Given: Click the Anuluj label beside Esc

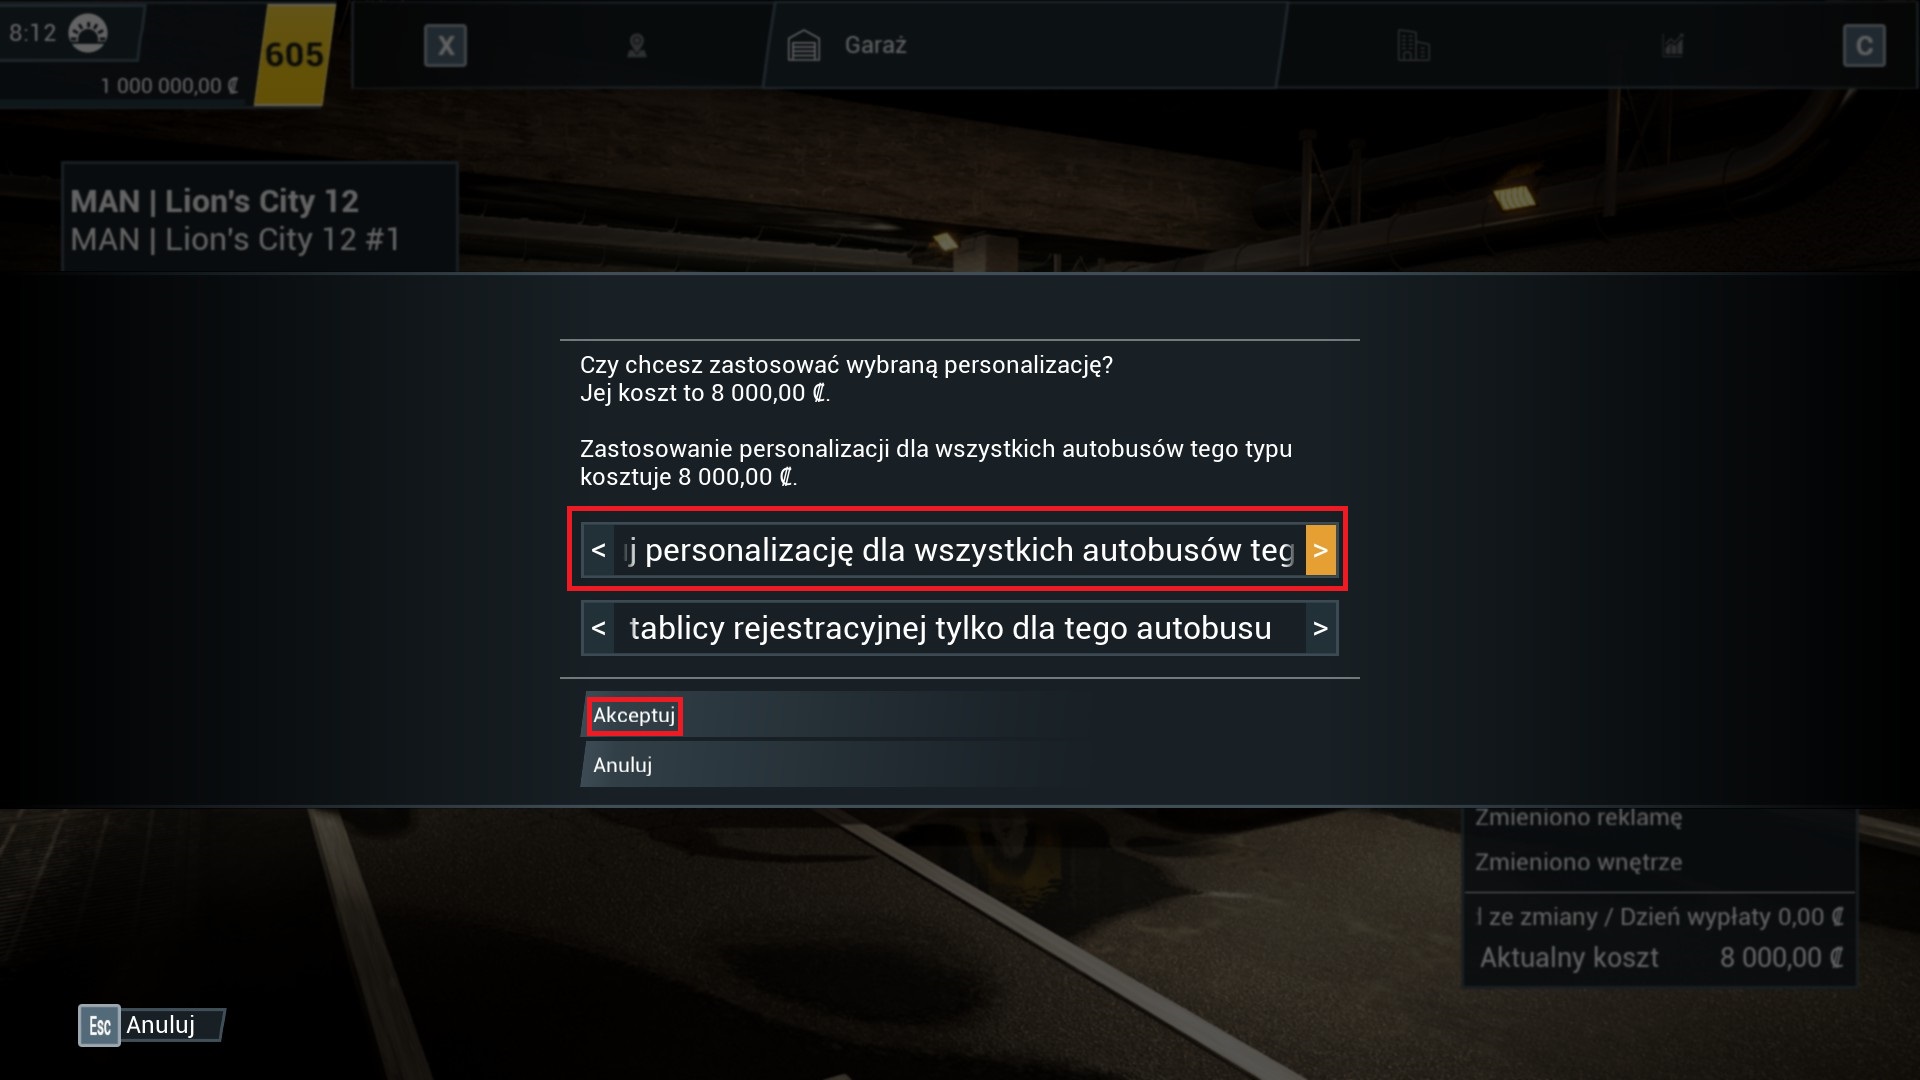Looking at the screenshot, I should [160, 1025].
